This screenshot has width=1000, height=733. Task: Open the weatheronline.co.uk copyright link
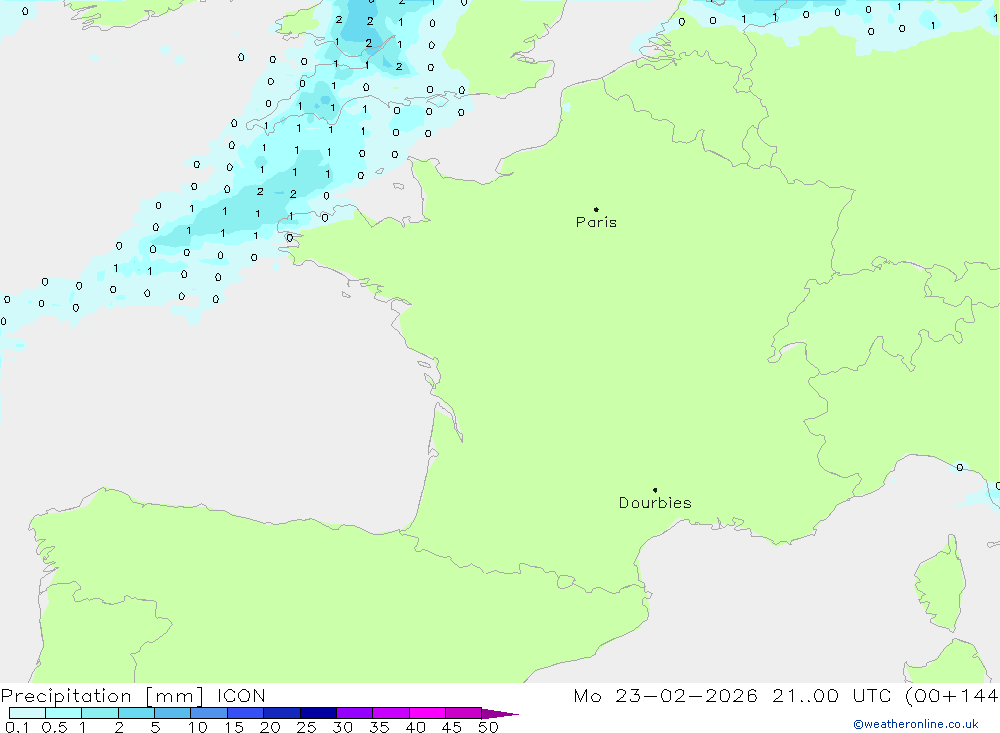[915, 724]
